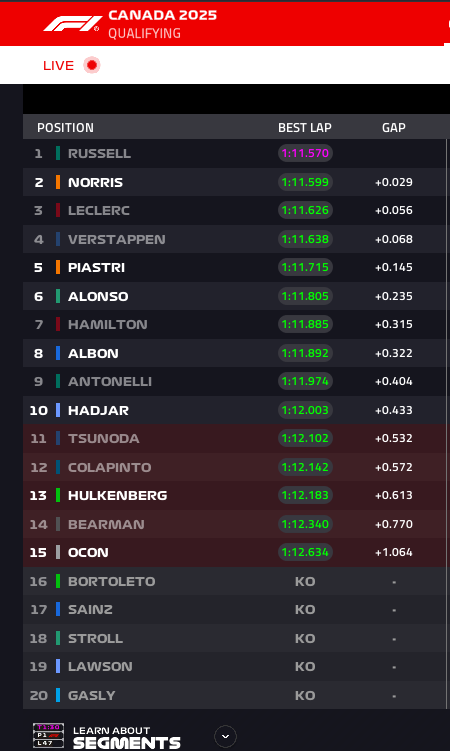The image size is (450, 751).
Task: Click Ocon's 1:12.634 lap time badge
Action: (305, 552)
